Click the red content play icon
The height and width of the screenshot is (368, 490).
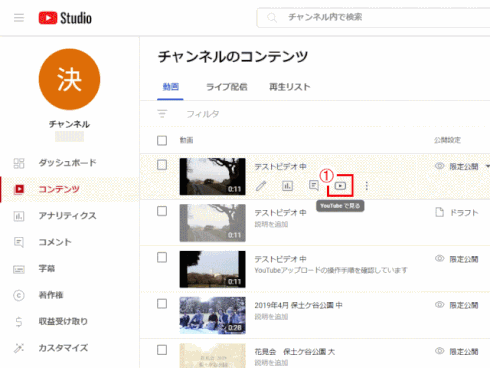(19, 189)
